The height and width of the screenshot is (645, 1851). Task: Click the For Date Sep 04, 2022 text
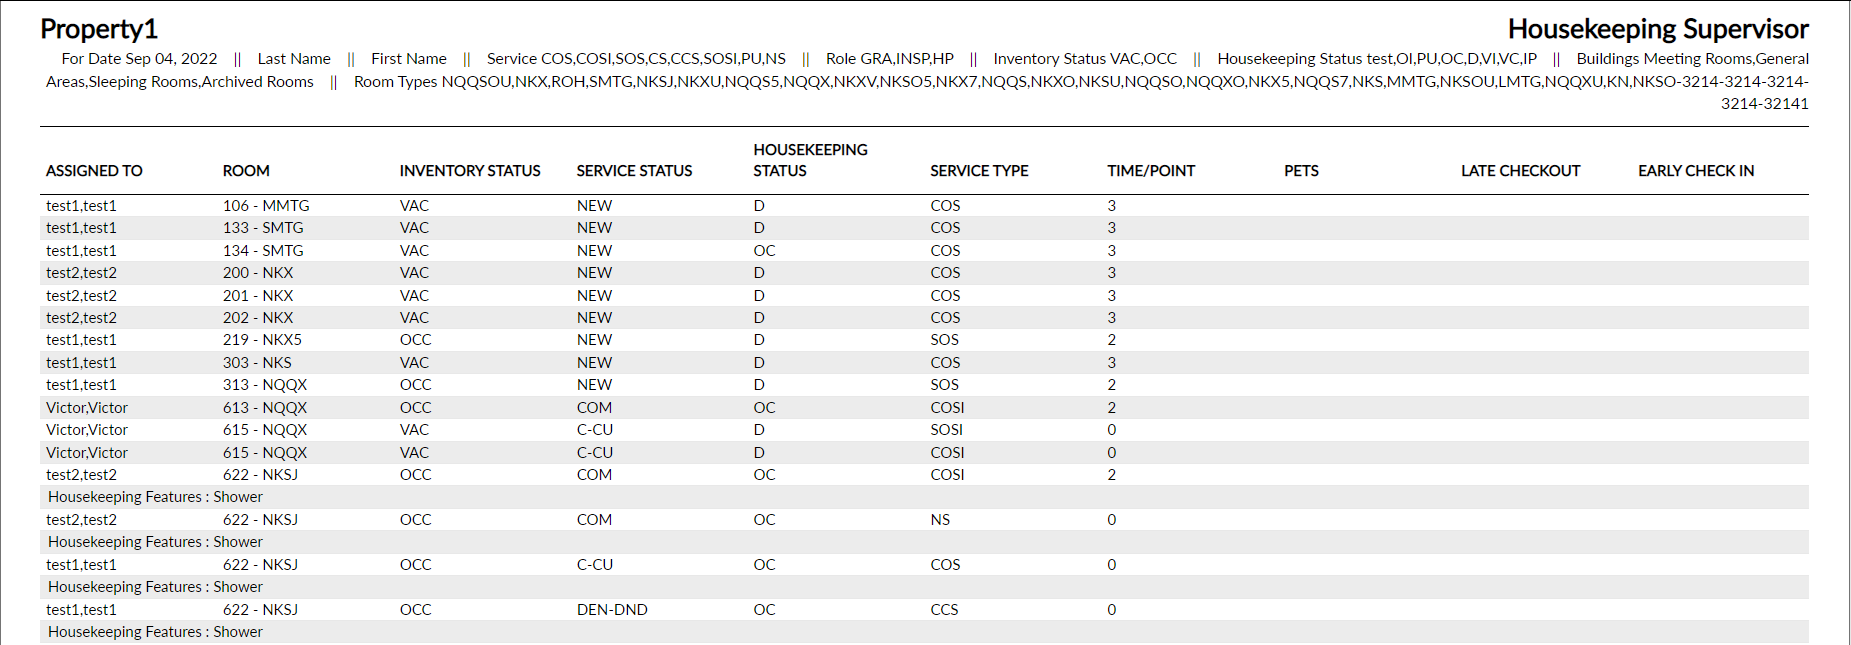(139, 59)
